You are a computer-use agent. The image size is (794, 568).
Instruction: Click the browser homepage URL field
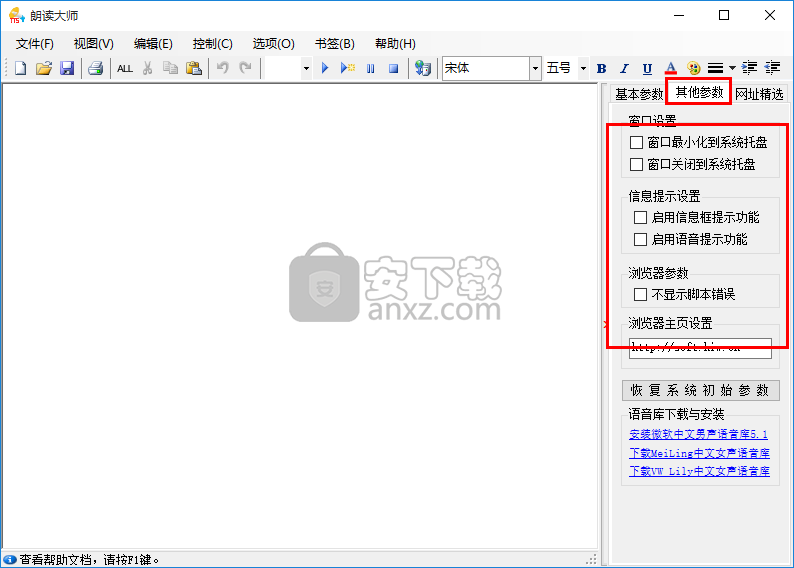pos(700,348)
